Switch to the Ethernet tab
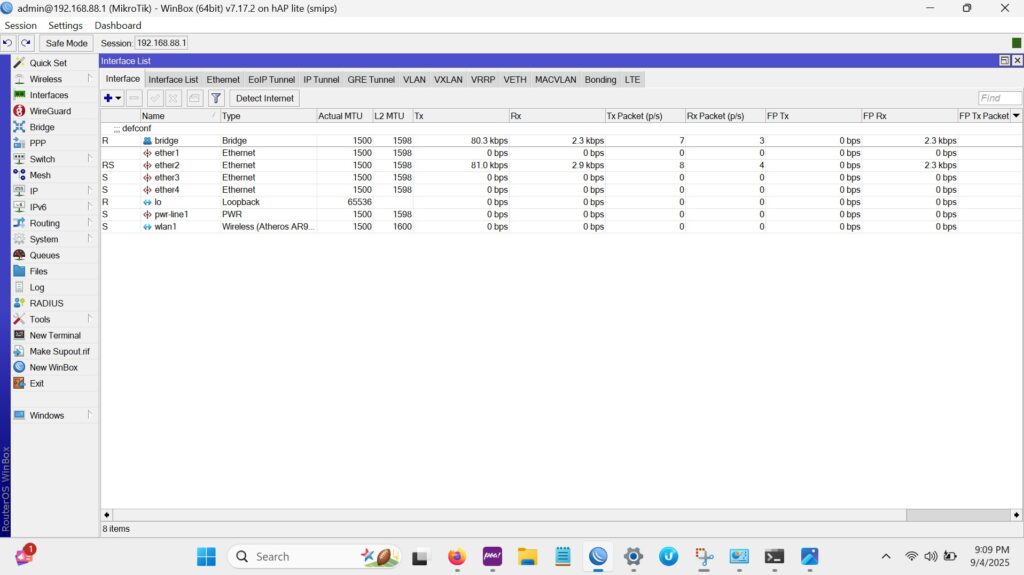 pyautogui.click(x=223, y=80)
